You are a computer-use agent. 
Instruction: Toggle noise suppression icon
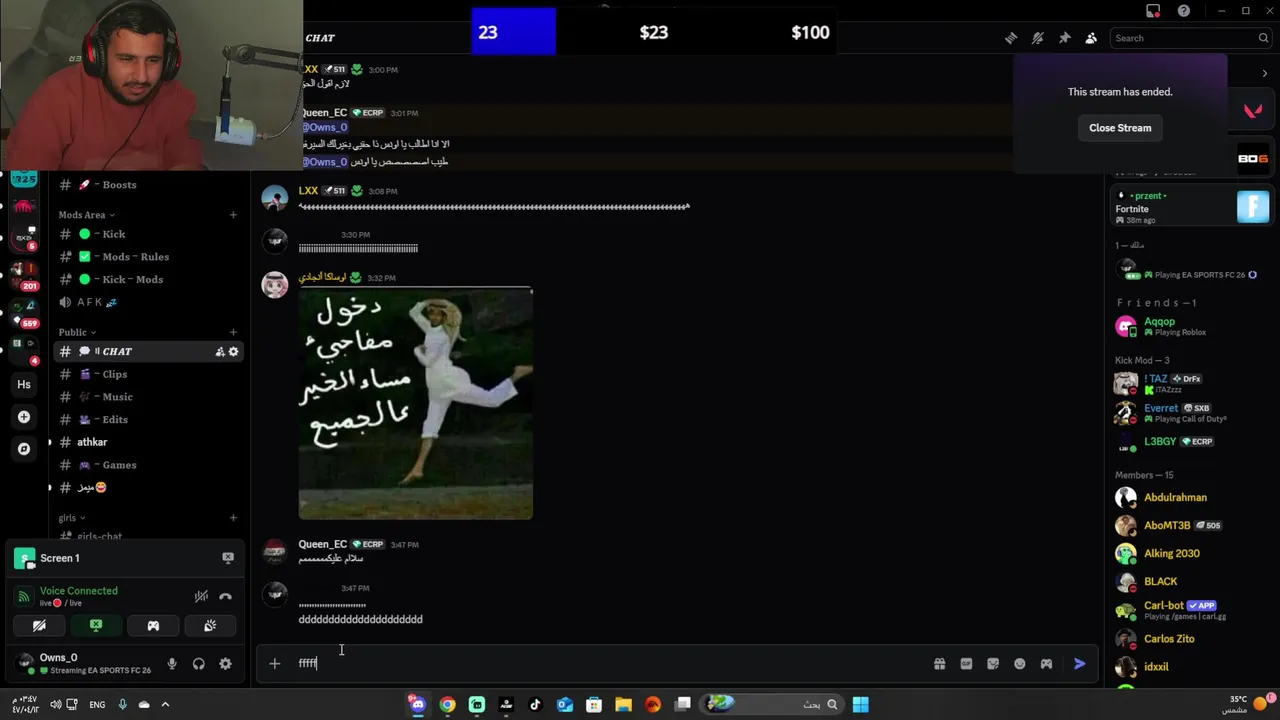pyautogui.click(x=201, y=597)
